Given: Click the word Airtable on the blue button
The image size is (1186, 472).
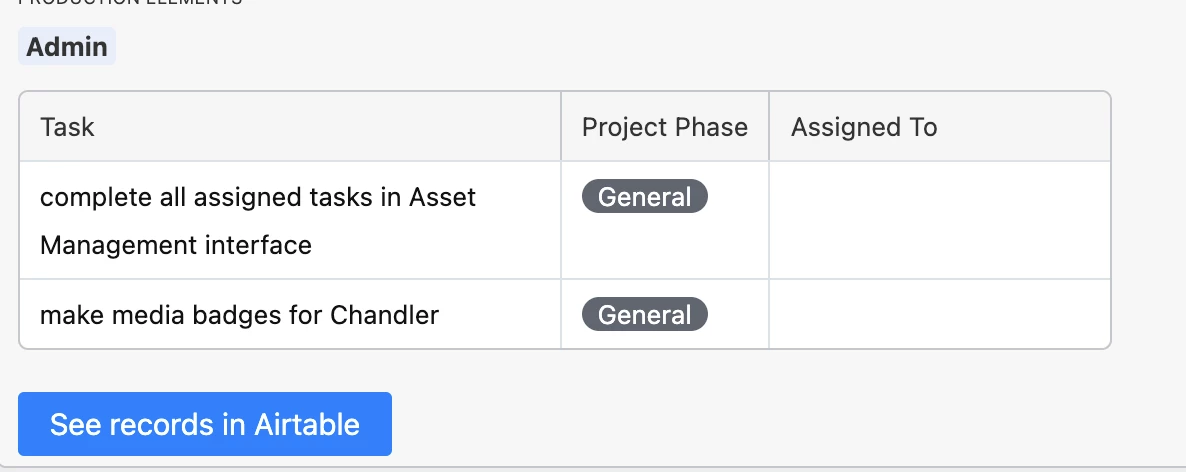Looking at the screenshot, I should coord(306,424).
